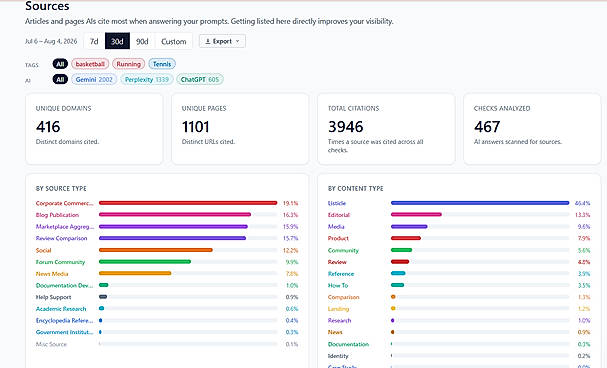
Task: Click the Review Comparison source type label
Action: 61,238
